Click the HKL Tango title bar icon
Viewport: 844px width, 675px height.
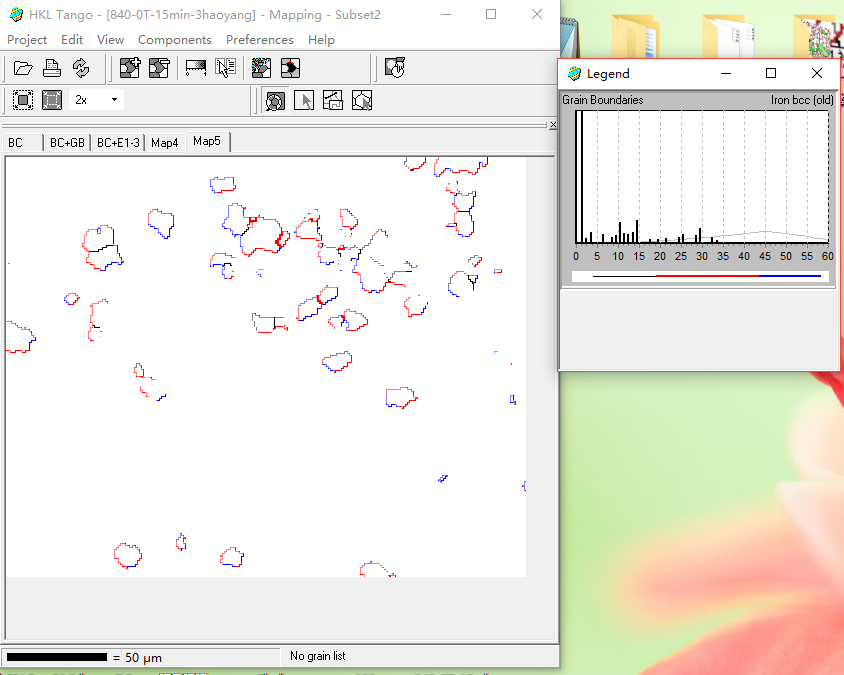(17, 15)
